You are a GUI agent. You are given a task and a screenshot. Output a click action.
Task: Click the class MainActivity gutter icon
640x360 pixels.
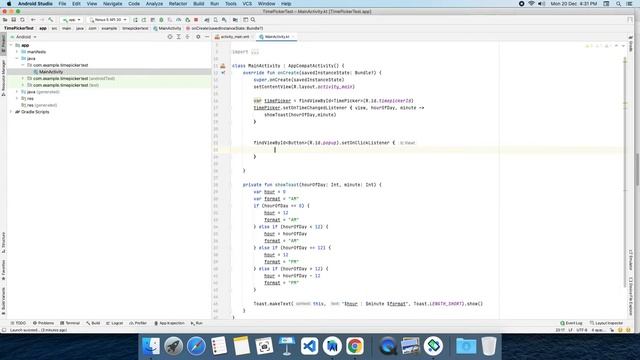(223, 66)
